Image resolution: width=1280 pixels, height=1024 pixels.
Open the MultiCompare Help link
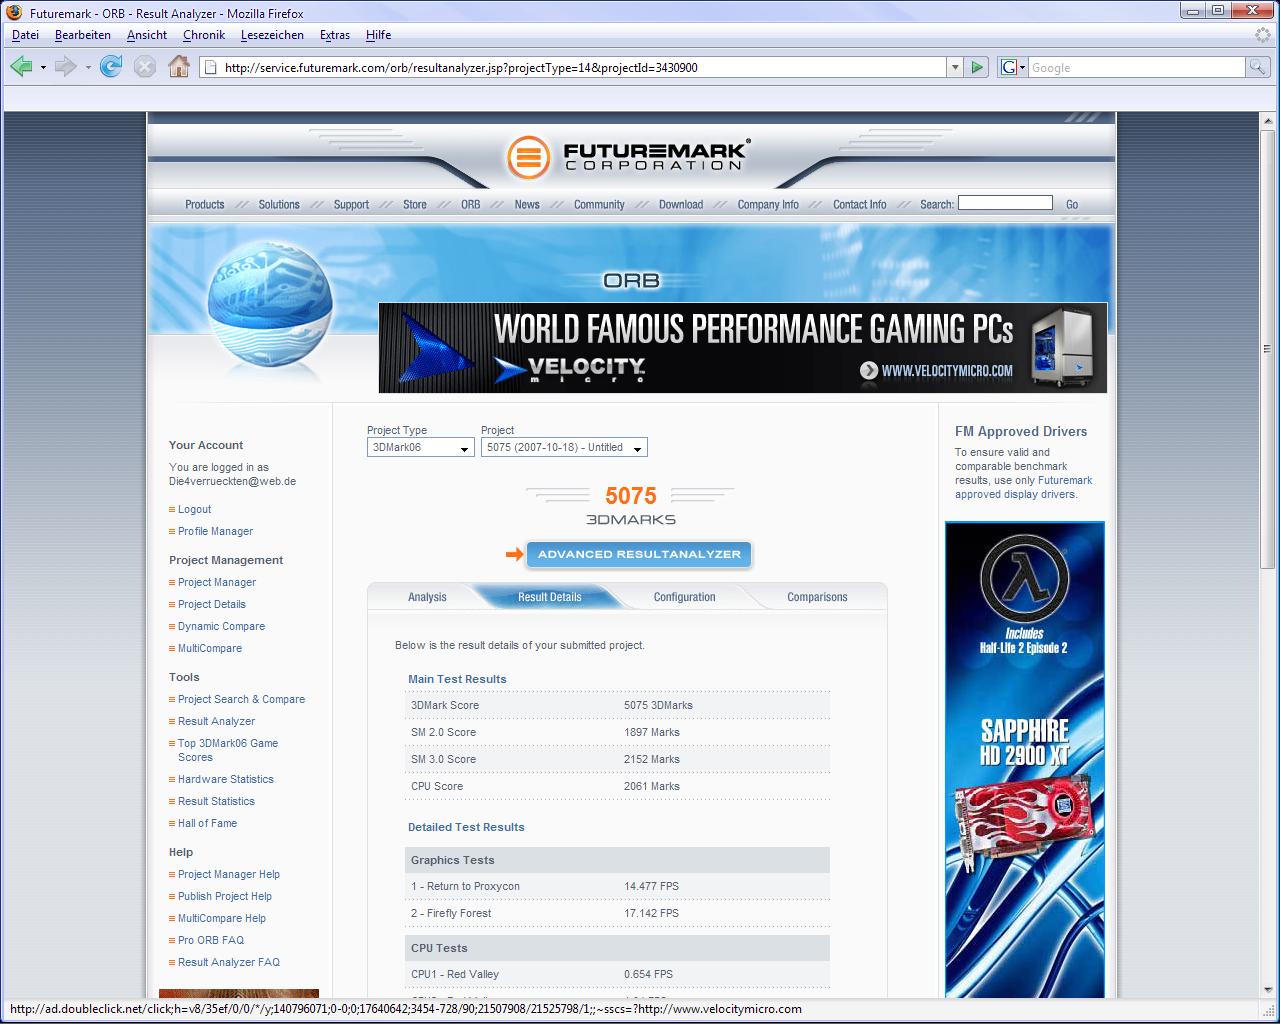click(222, 918)
